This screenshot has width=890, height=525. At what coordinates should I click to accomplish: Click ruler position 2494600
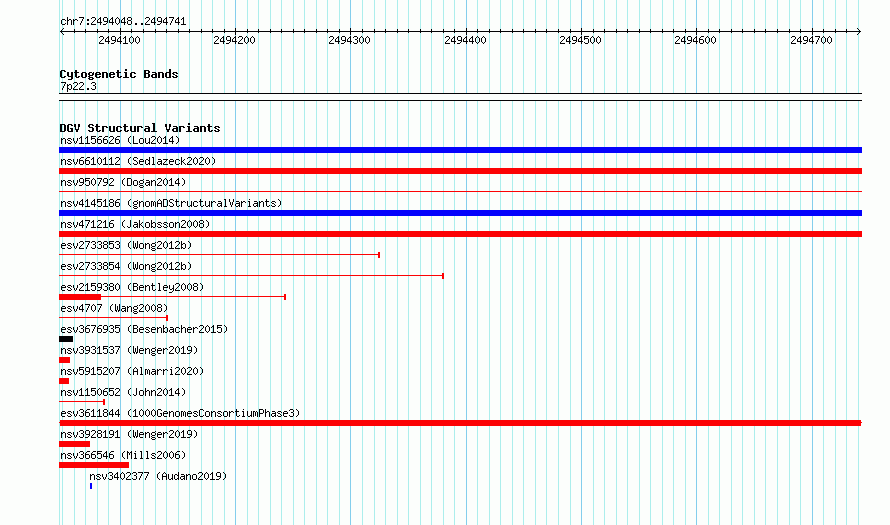tap(695, 40)
